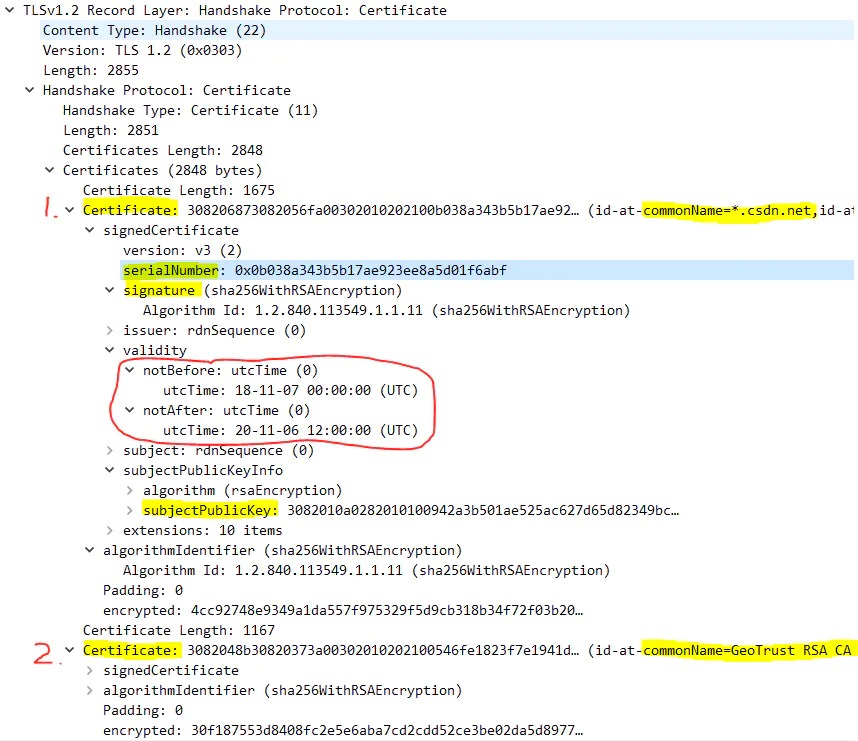Collapse the Handshake Protocol: Certificate node
The height and width of the screenshot is (741, 858).
coord(30,90)
